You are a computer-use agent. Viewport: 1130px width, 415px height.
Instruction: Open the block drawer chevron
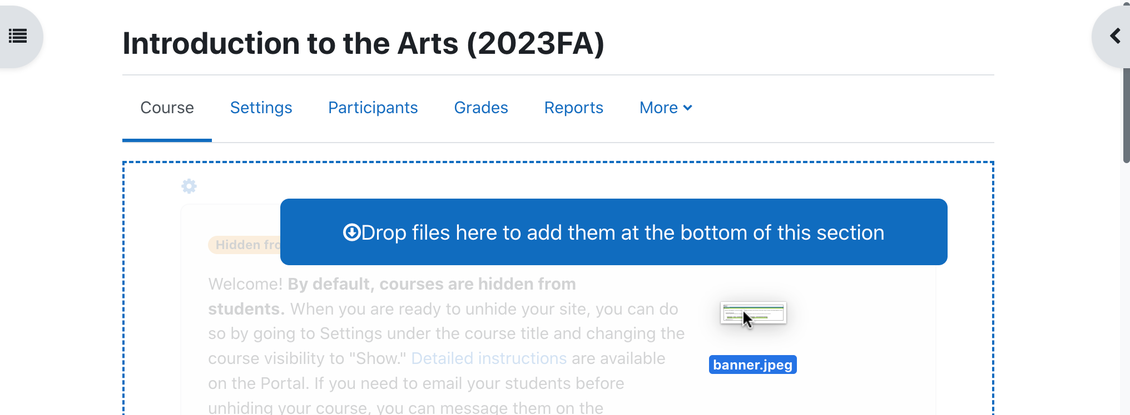point(1114,36)
